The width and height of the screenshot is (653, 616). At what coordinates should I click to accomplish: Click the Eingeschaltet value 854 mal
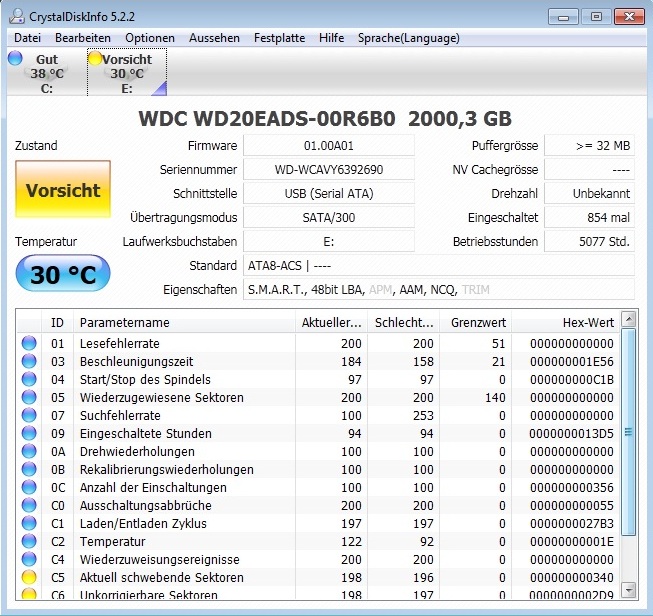tap(589, 217)
